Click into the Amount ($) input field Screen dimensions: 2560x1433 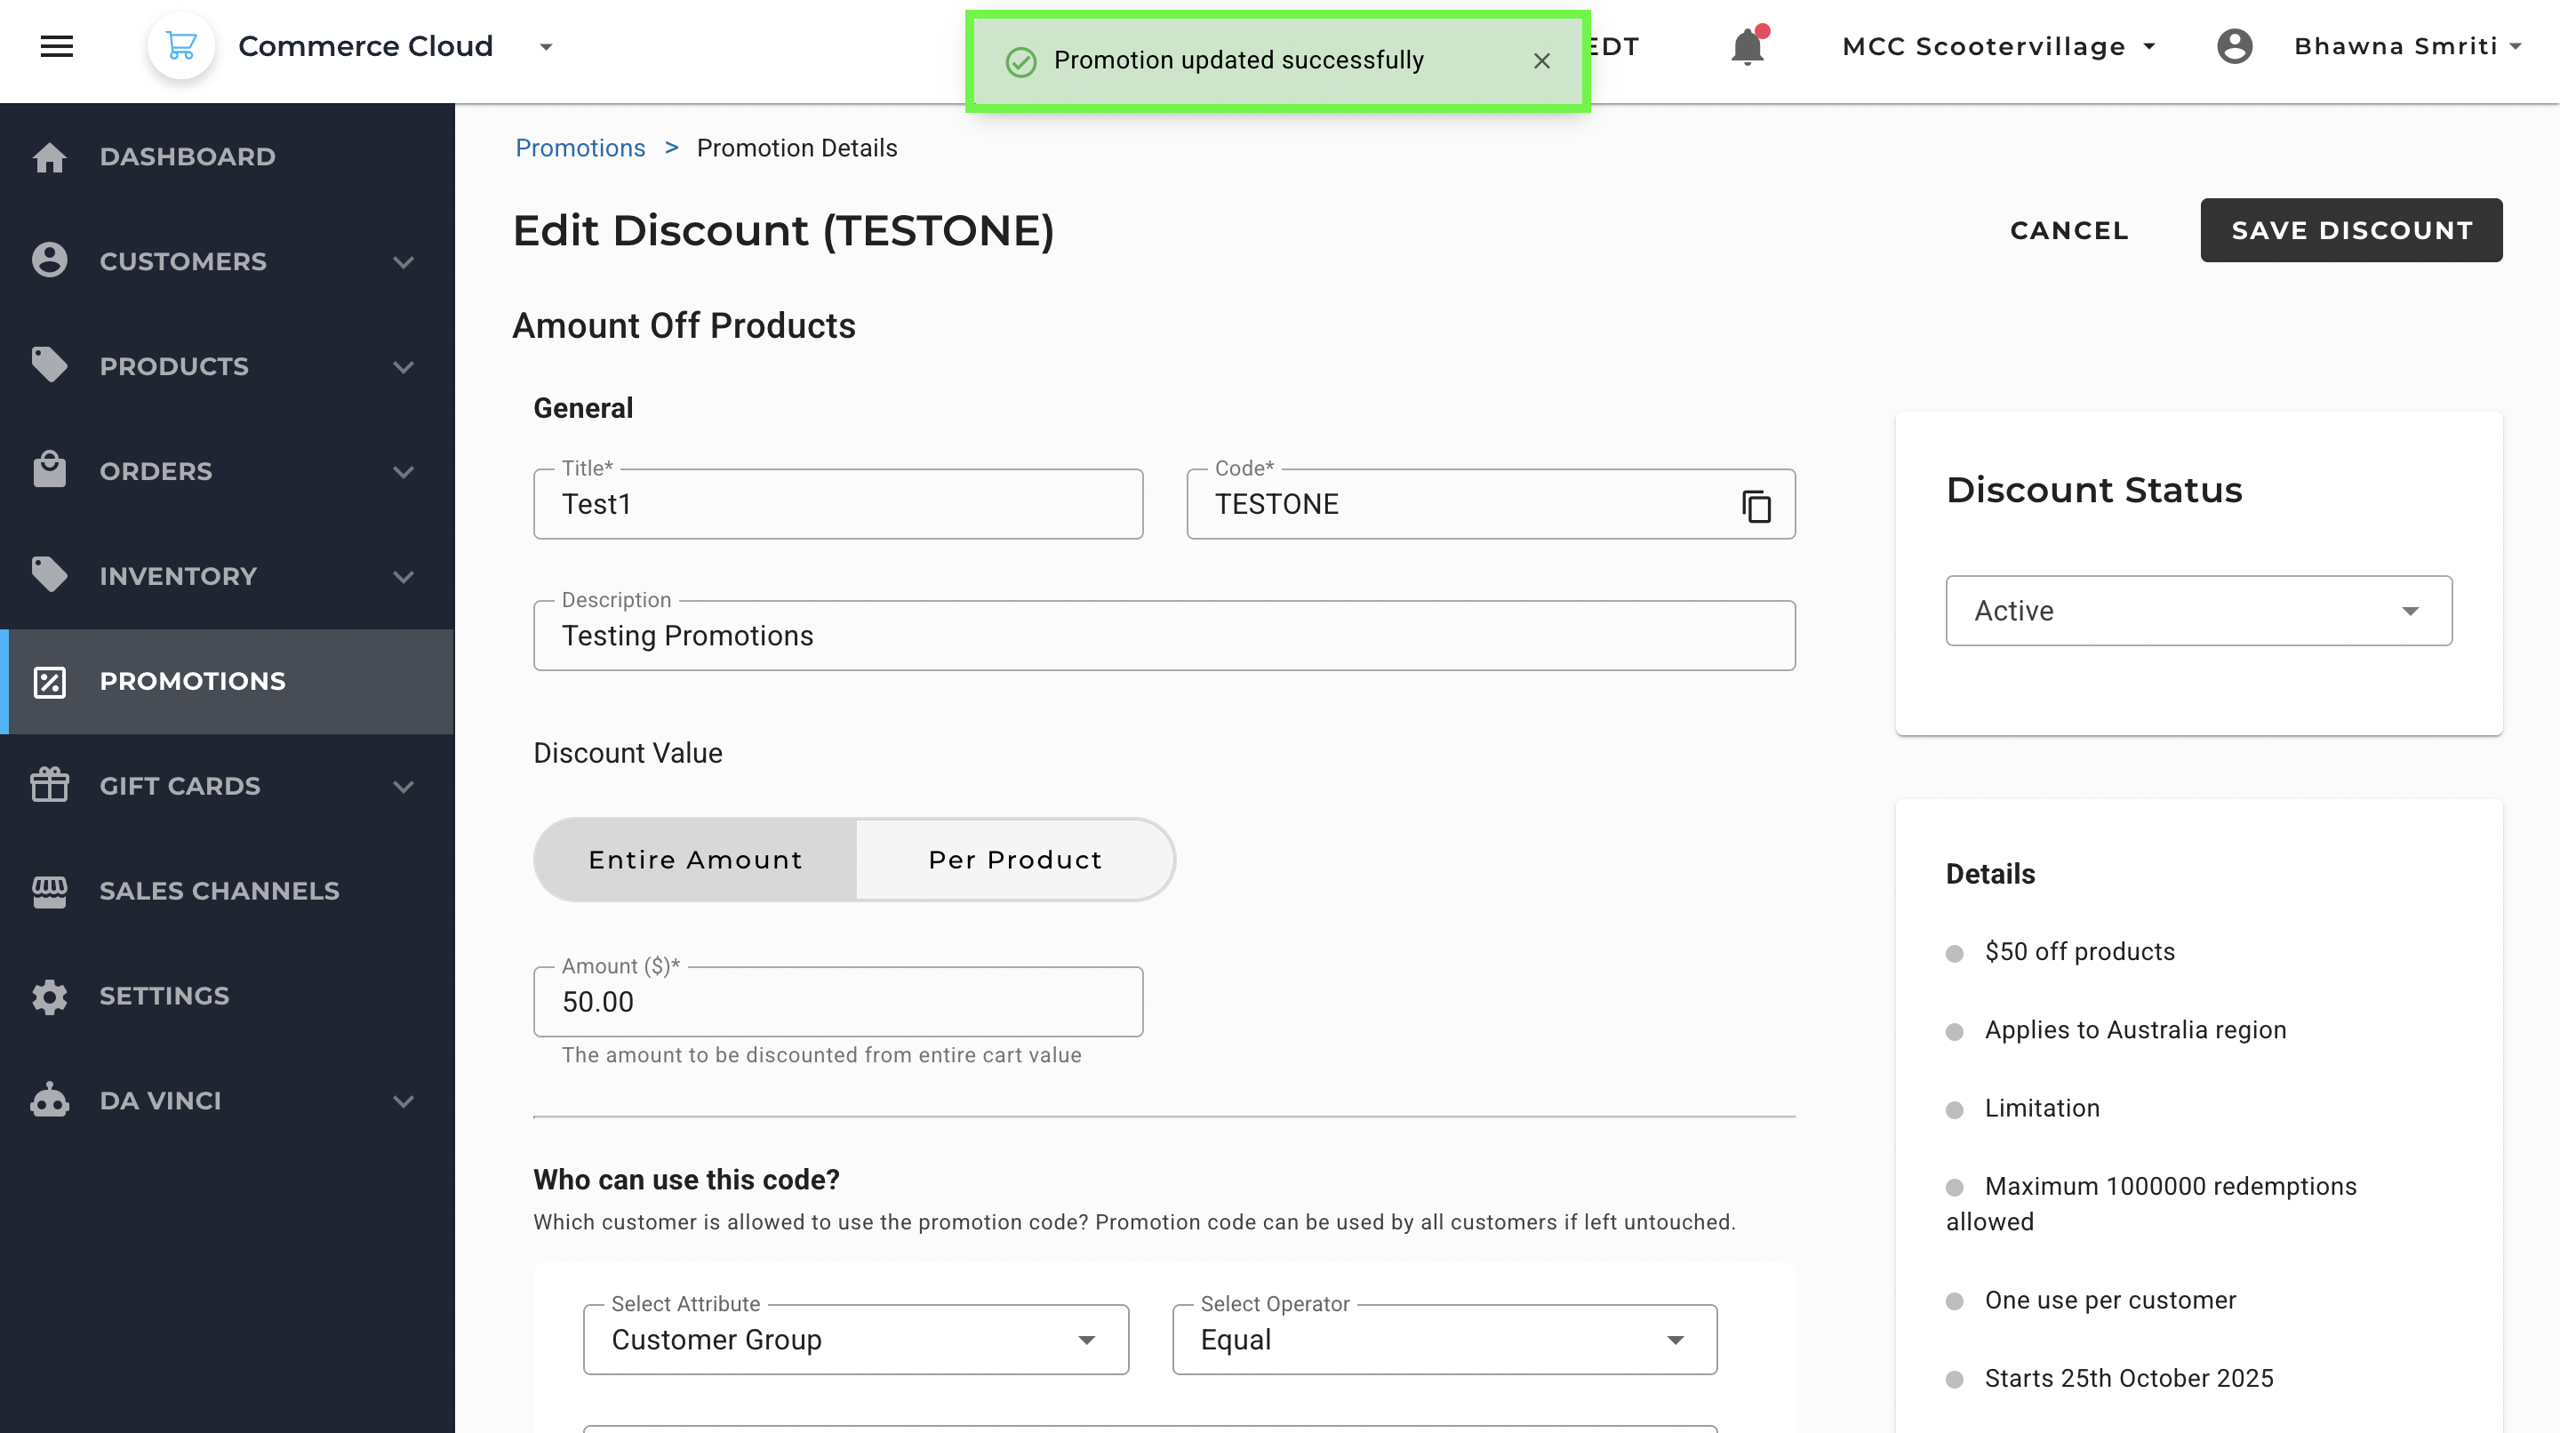tap(837, 1001)
